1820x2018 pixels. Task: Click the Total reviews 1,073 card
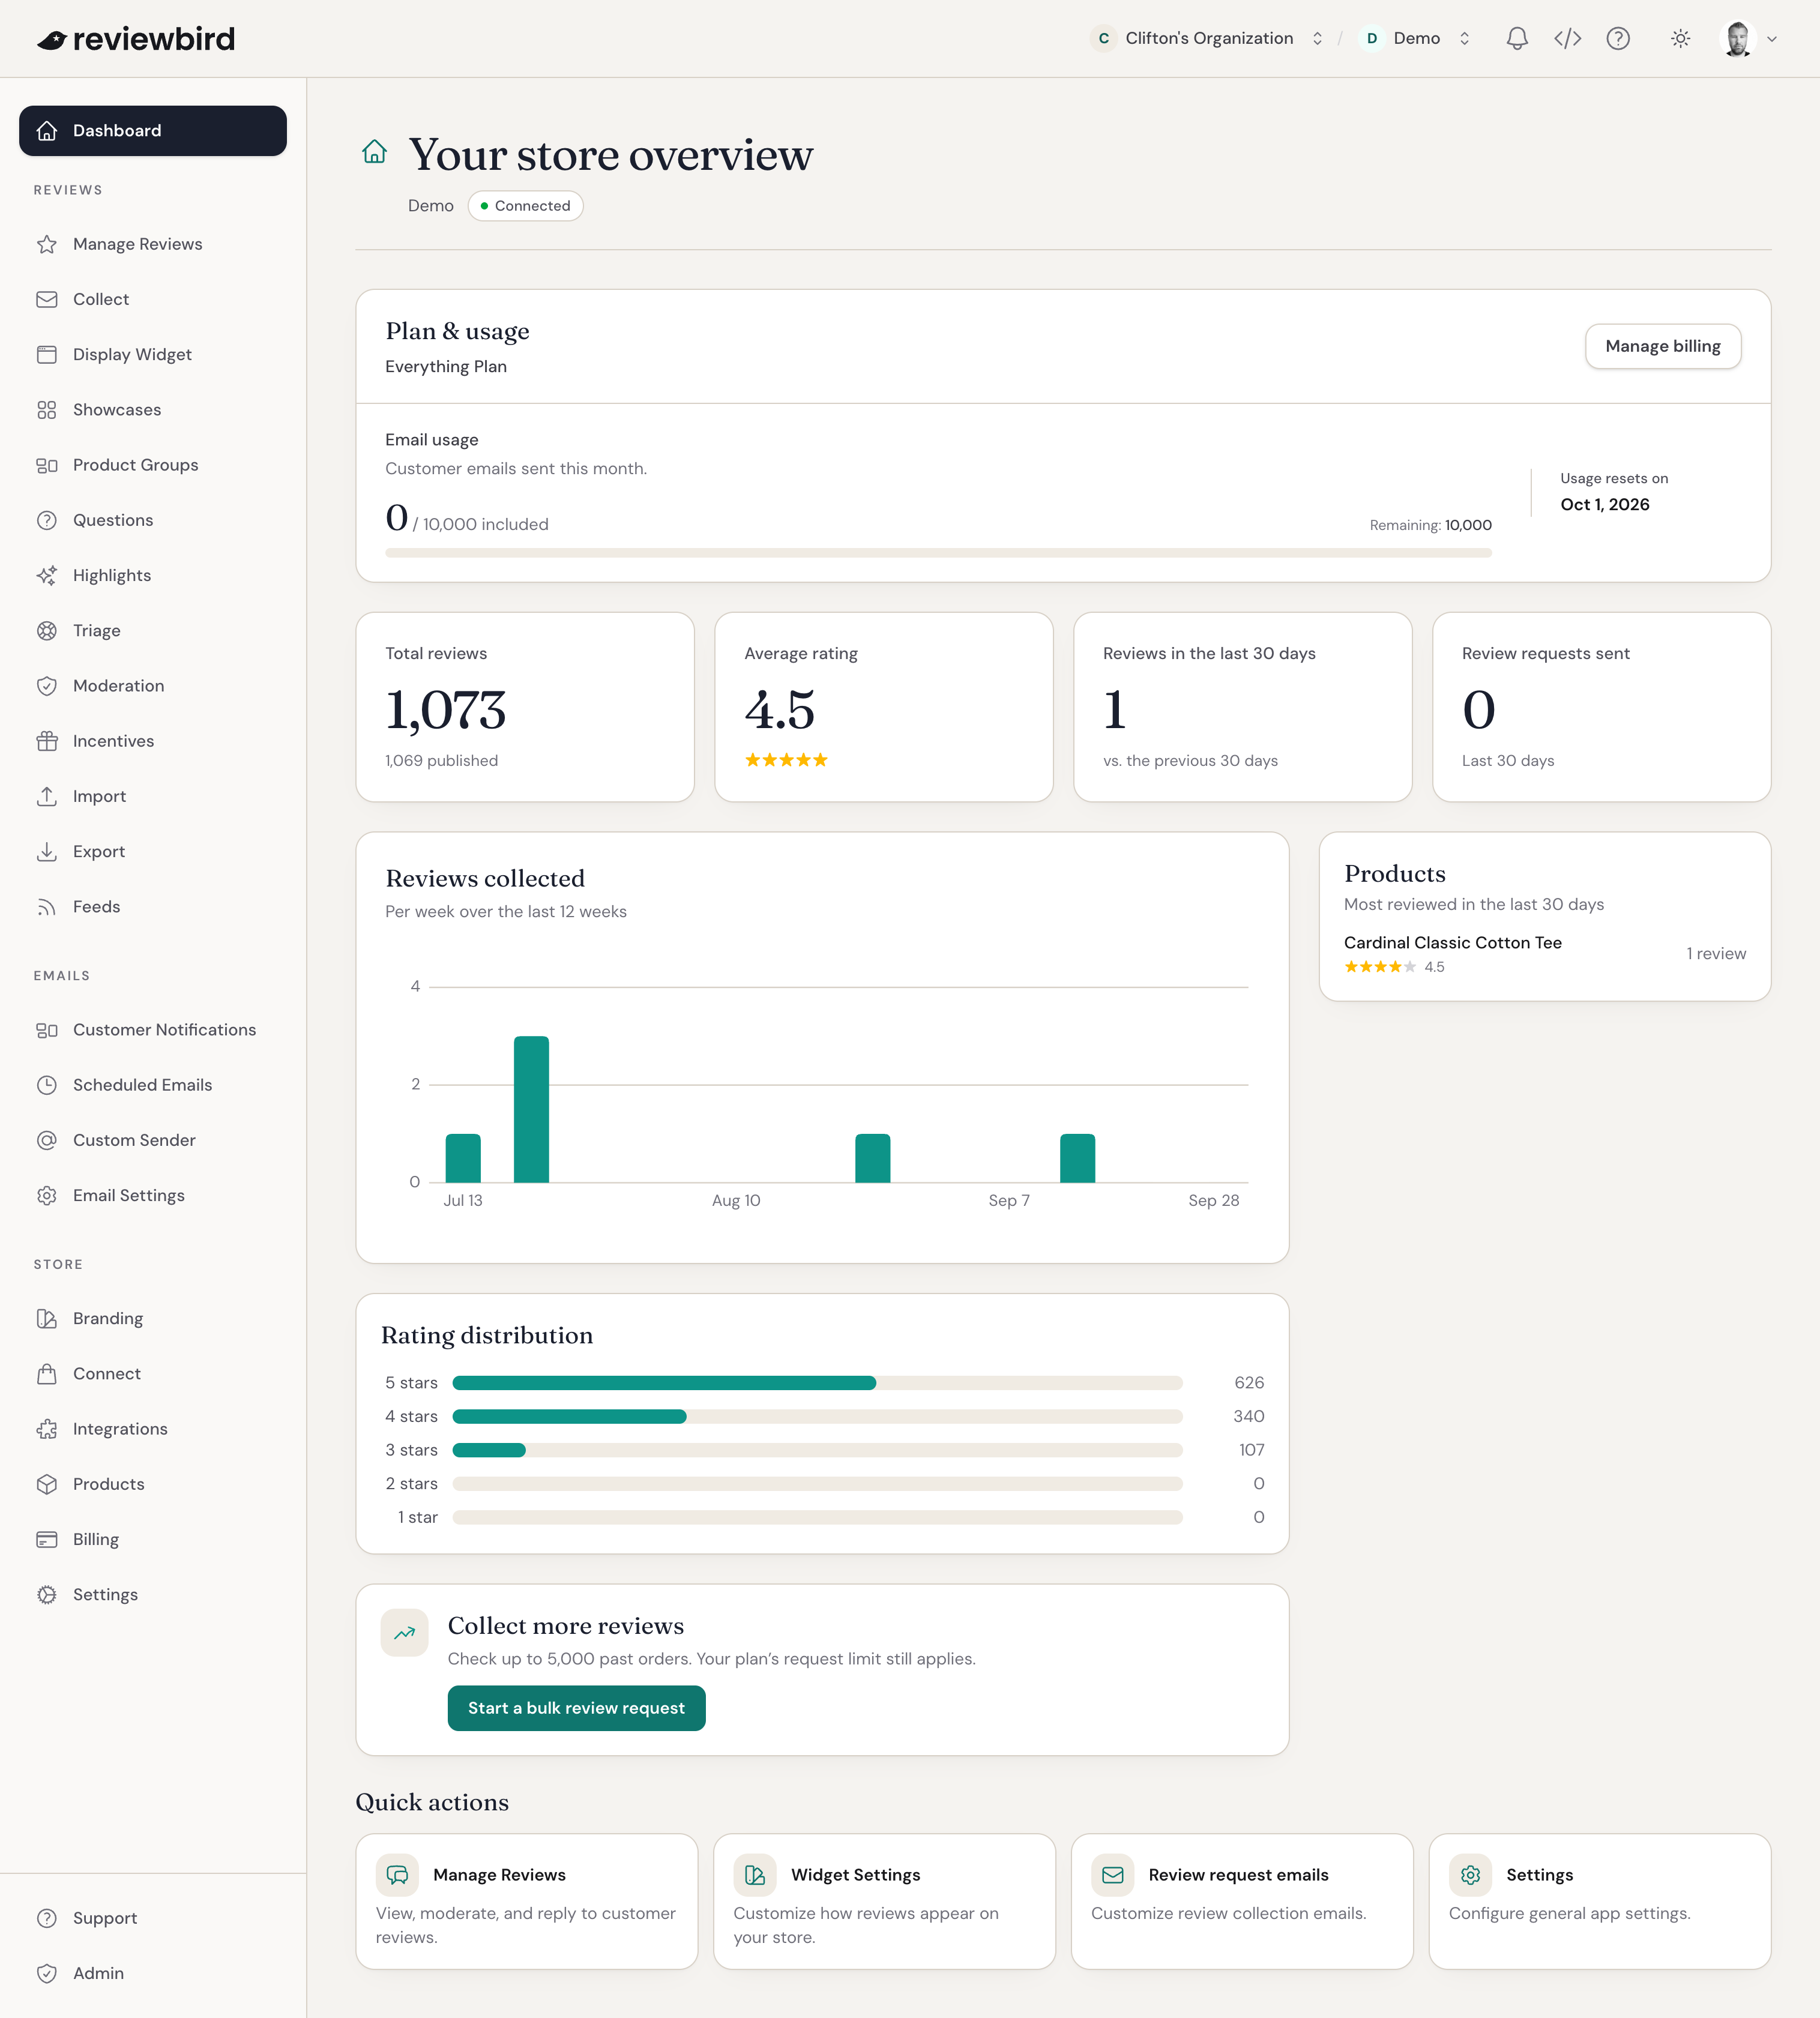(525, 707)
